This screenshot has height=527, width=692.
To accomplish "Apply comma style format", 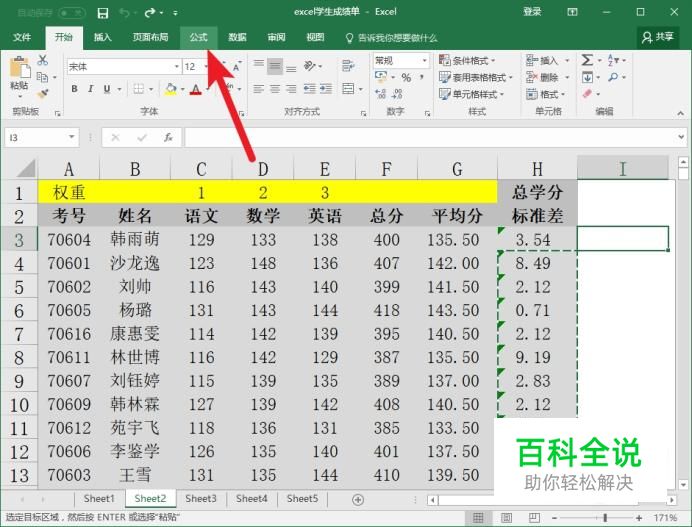I will point(422,77).
